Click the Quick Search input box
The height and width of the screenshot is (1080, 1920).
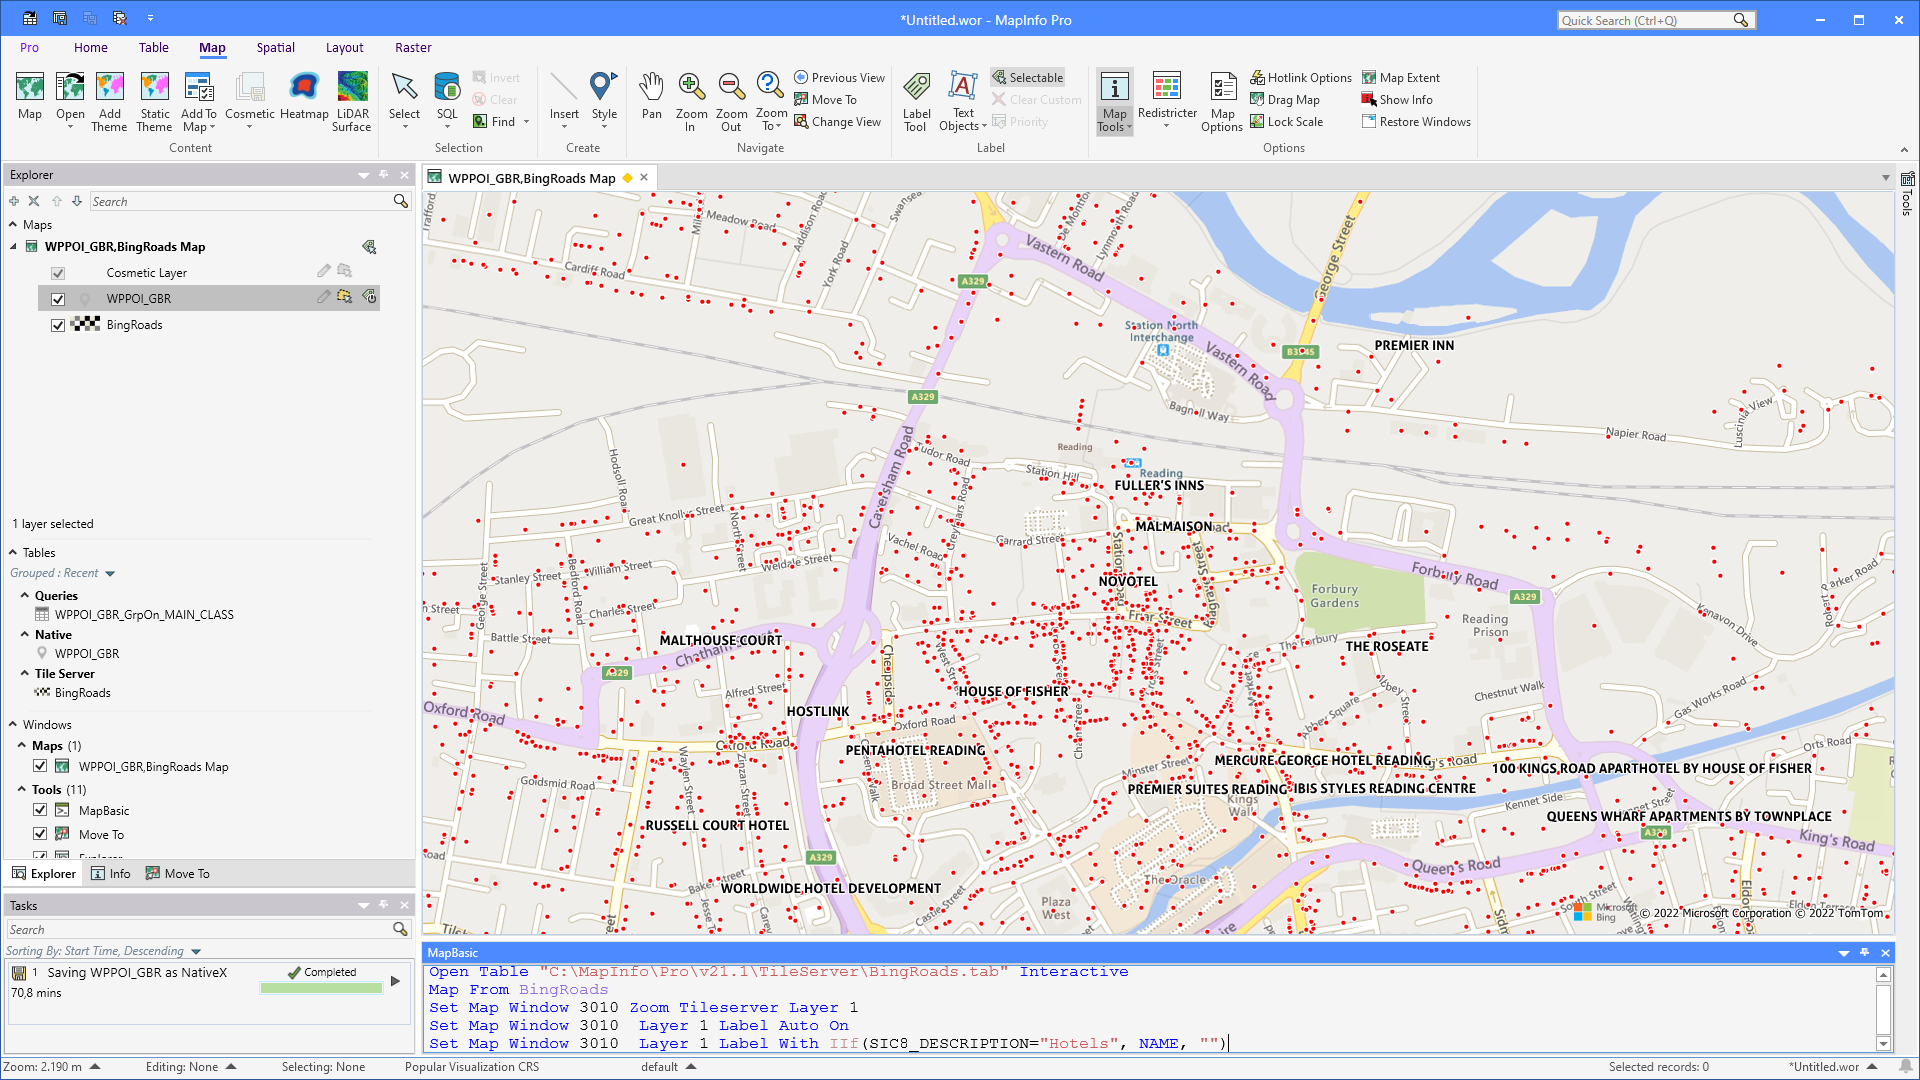coord(1645,20)
